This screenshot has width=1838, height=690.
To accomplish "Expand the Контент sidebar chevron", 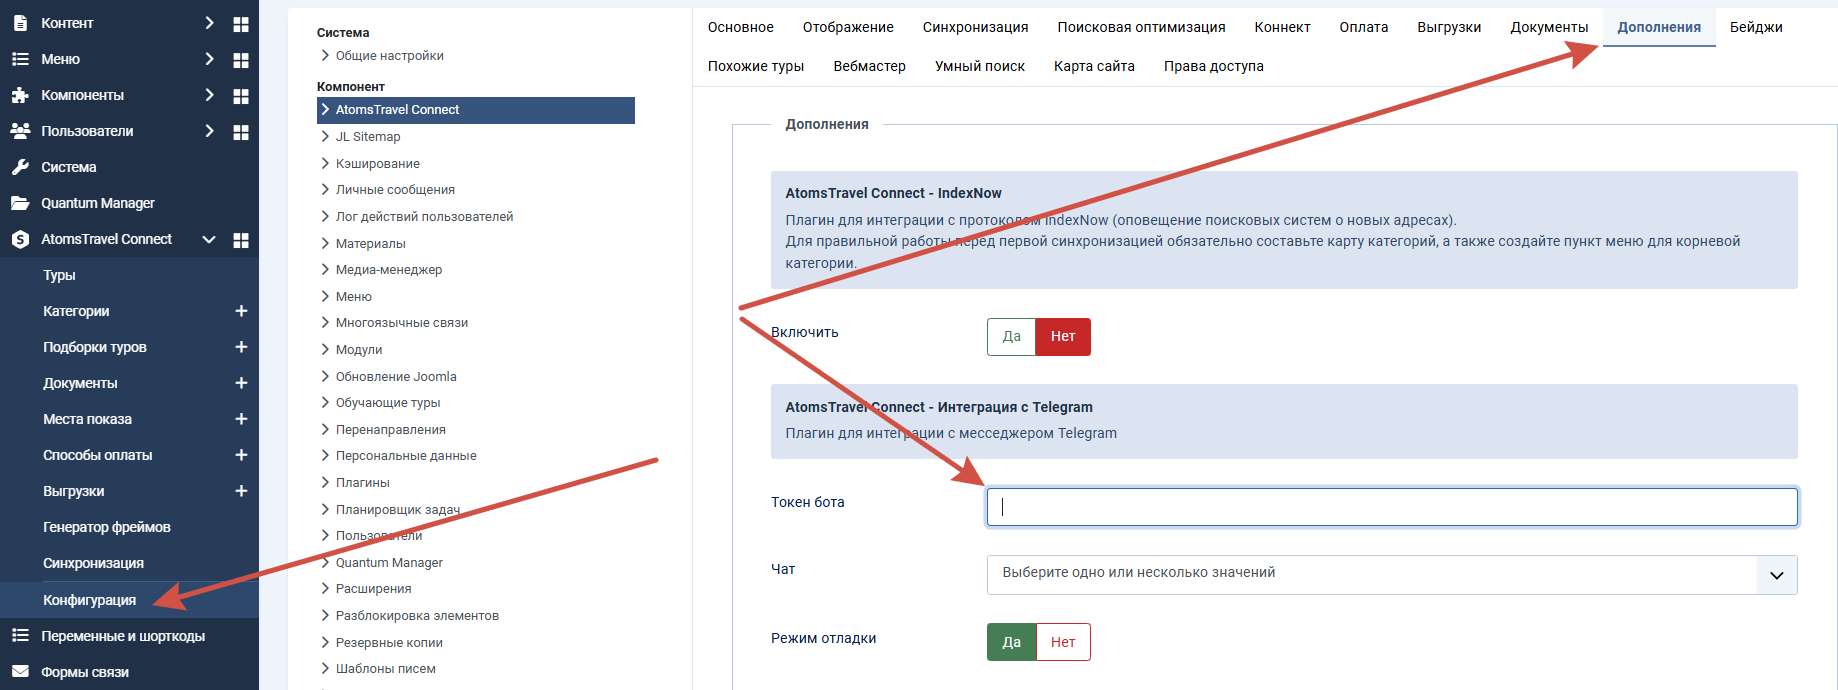I will point(209,23).
